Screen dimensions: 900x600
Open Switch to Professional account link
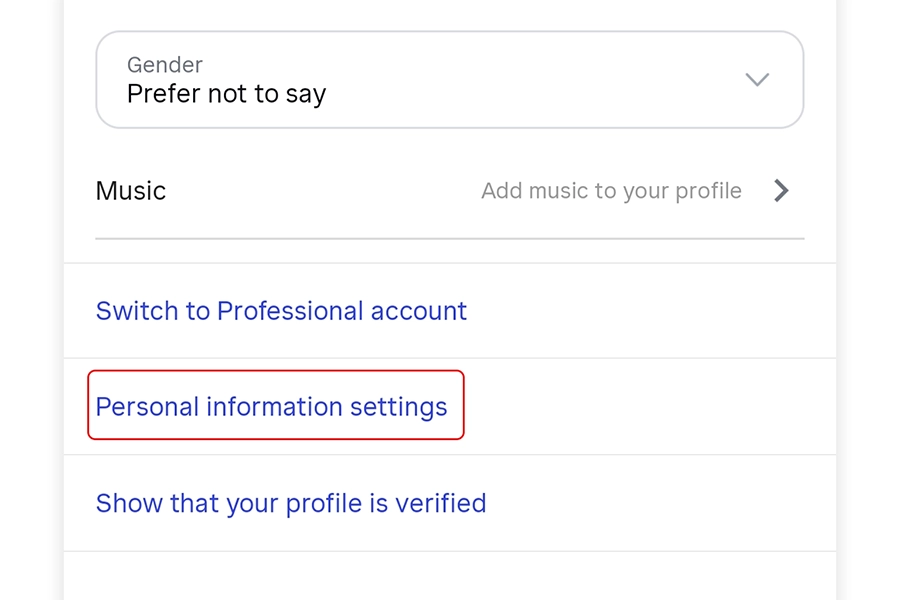click(281, 311)
